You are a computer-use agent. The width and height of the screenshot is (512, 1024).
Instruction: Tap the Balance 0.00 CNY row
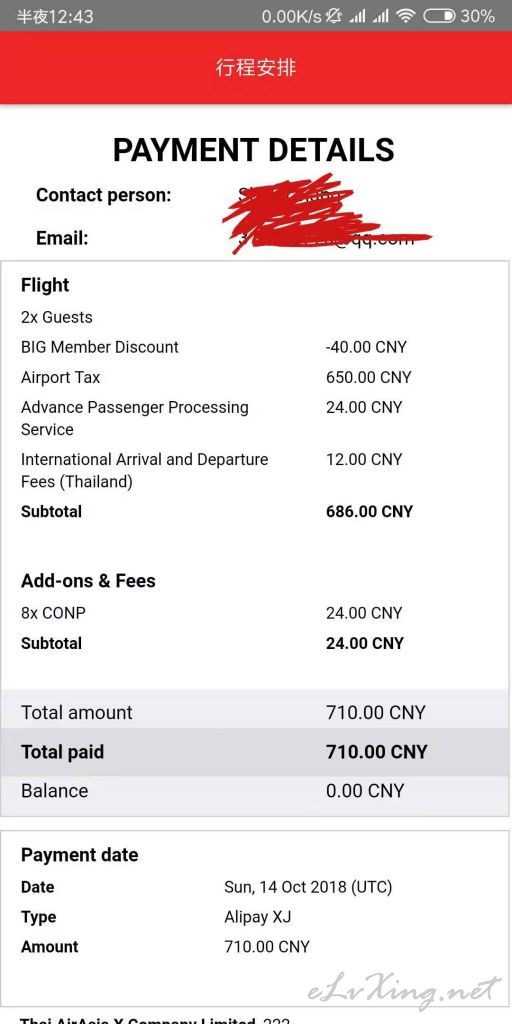tap(256, 791)
